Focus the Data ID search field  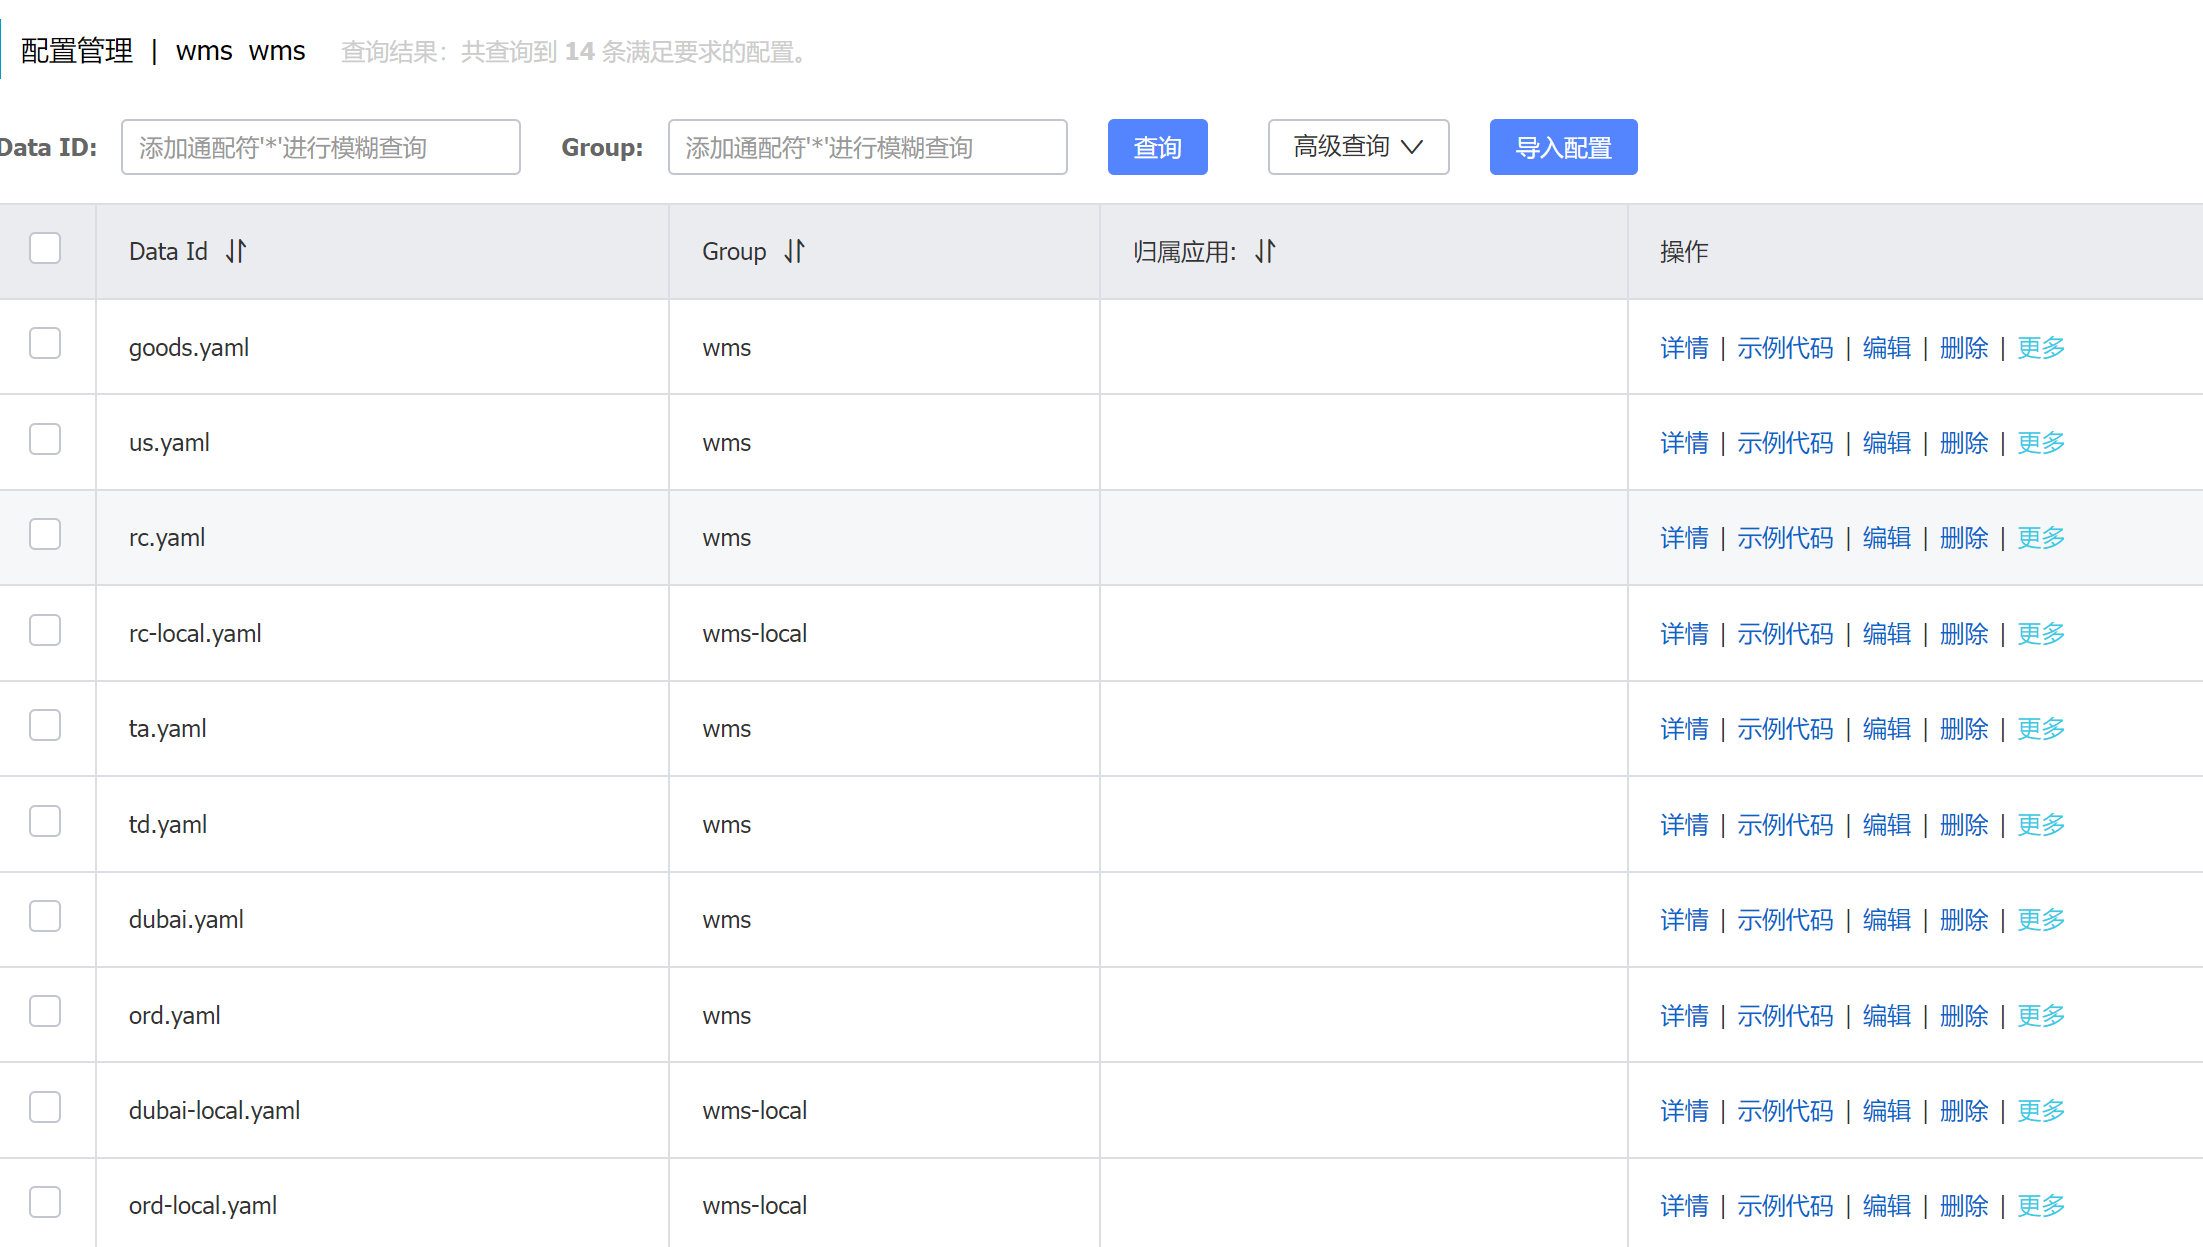[x=321, y=147]
